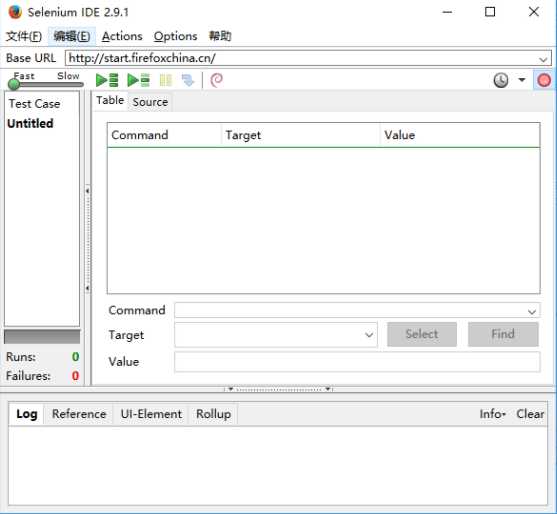Play the current test case
Screen dimensions: 557x514
point(138,80)
